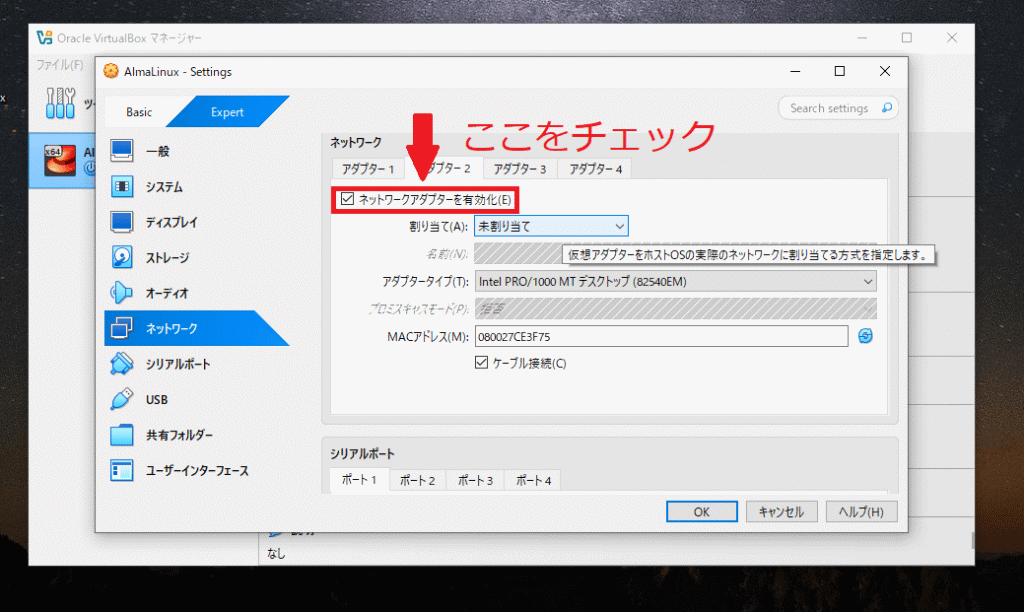Select the ネットワーク category icon
The image size is (1024, 612).
pos(121,328)
